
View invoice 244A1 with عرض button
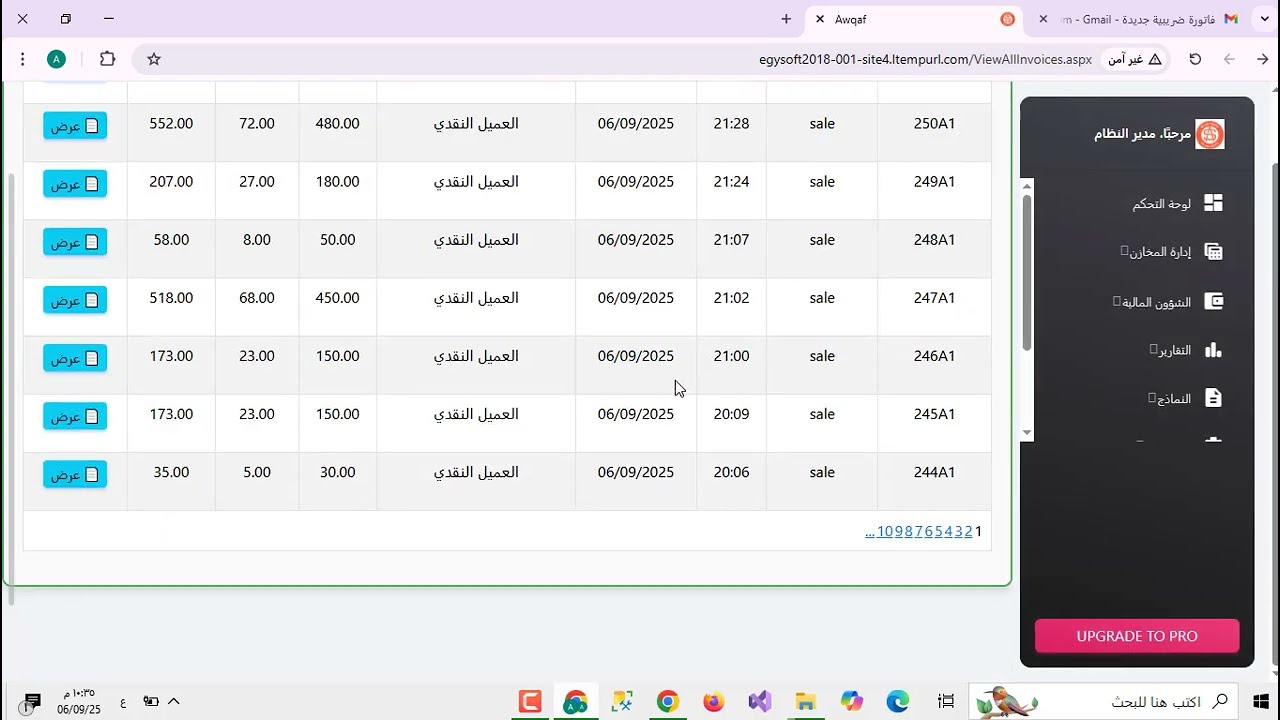(x=75, y=474)
